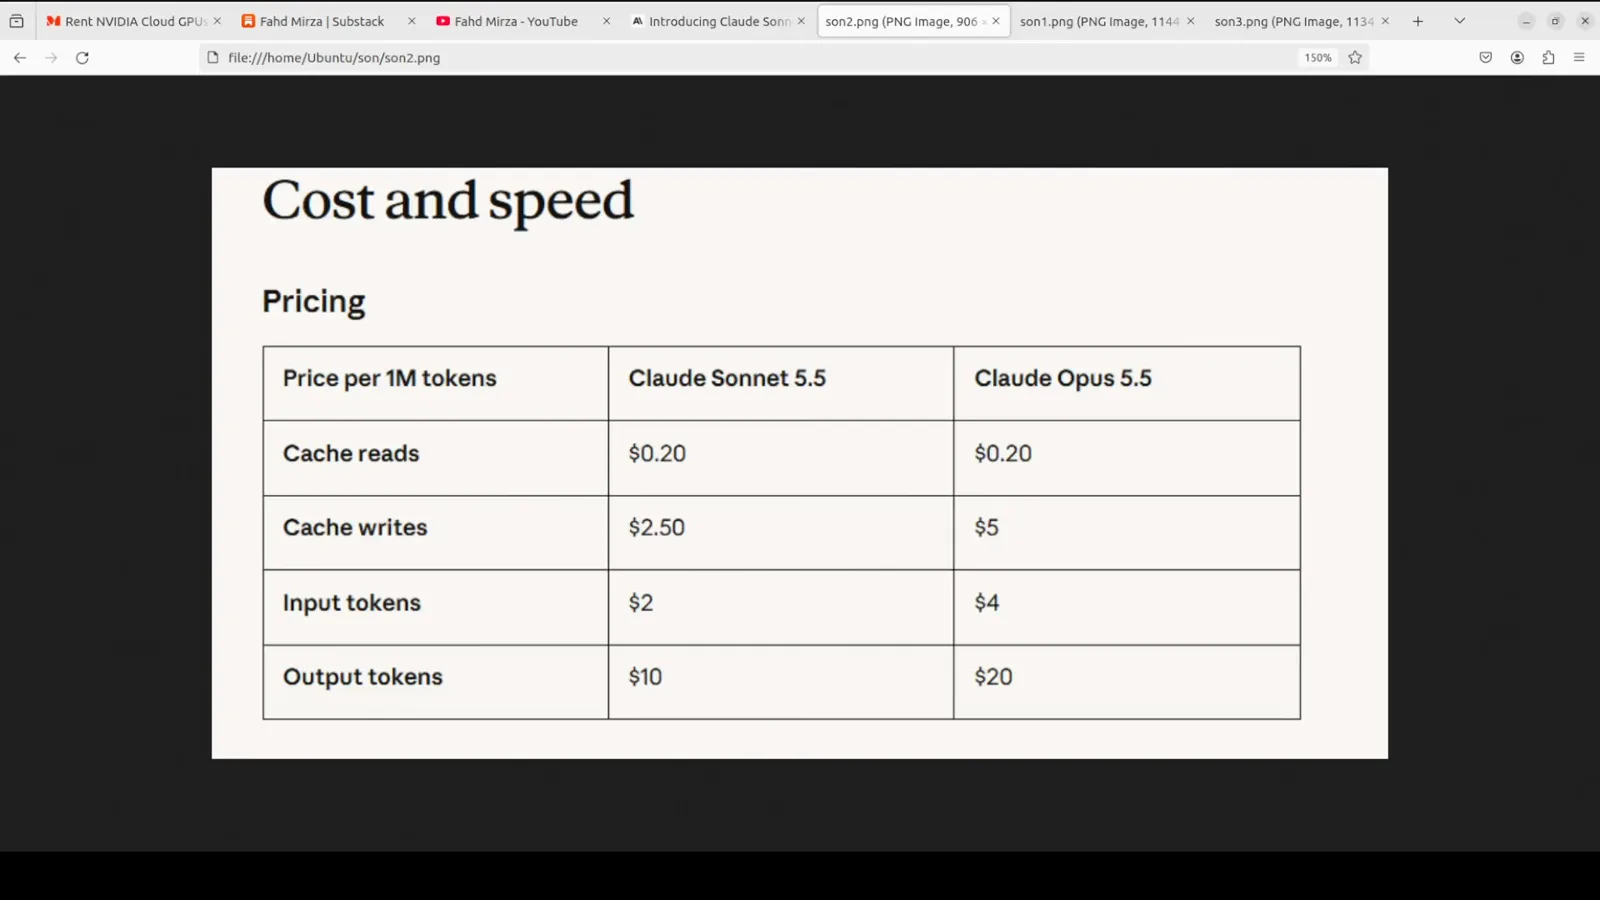The height and width of the screenshot is (900, 1600).
Task: Click the $2.50 cache writes value
Action: 657,527
